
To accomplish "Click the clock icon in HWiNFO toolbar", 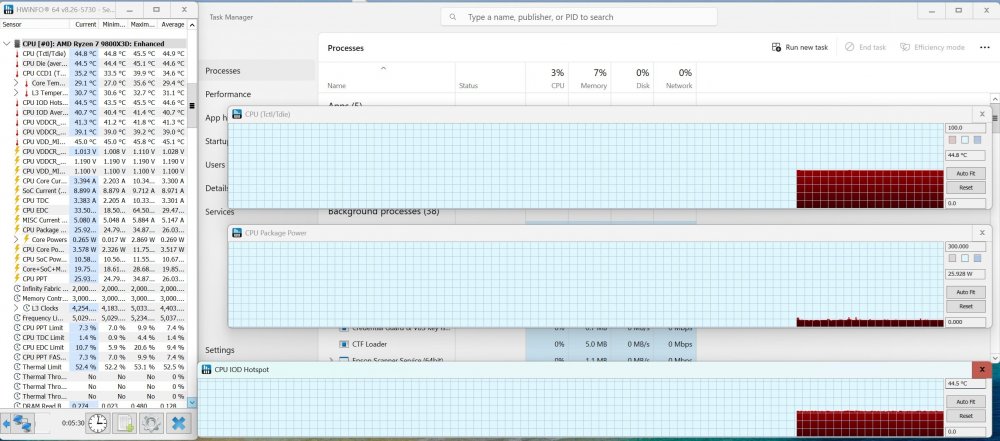I will click(98, 423).
